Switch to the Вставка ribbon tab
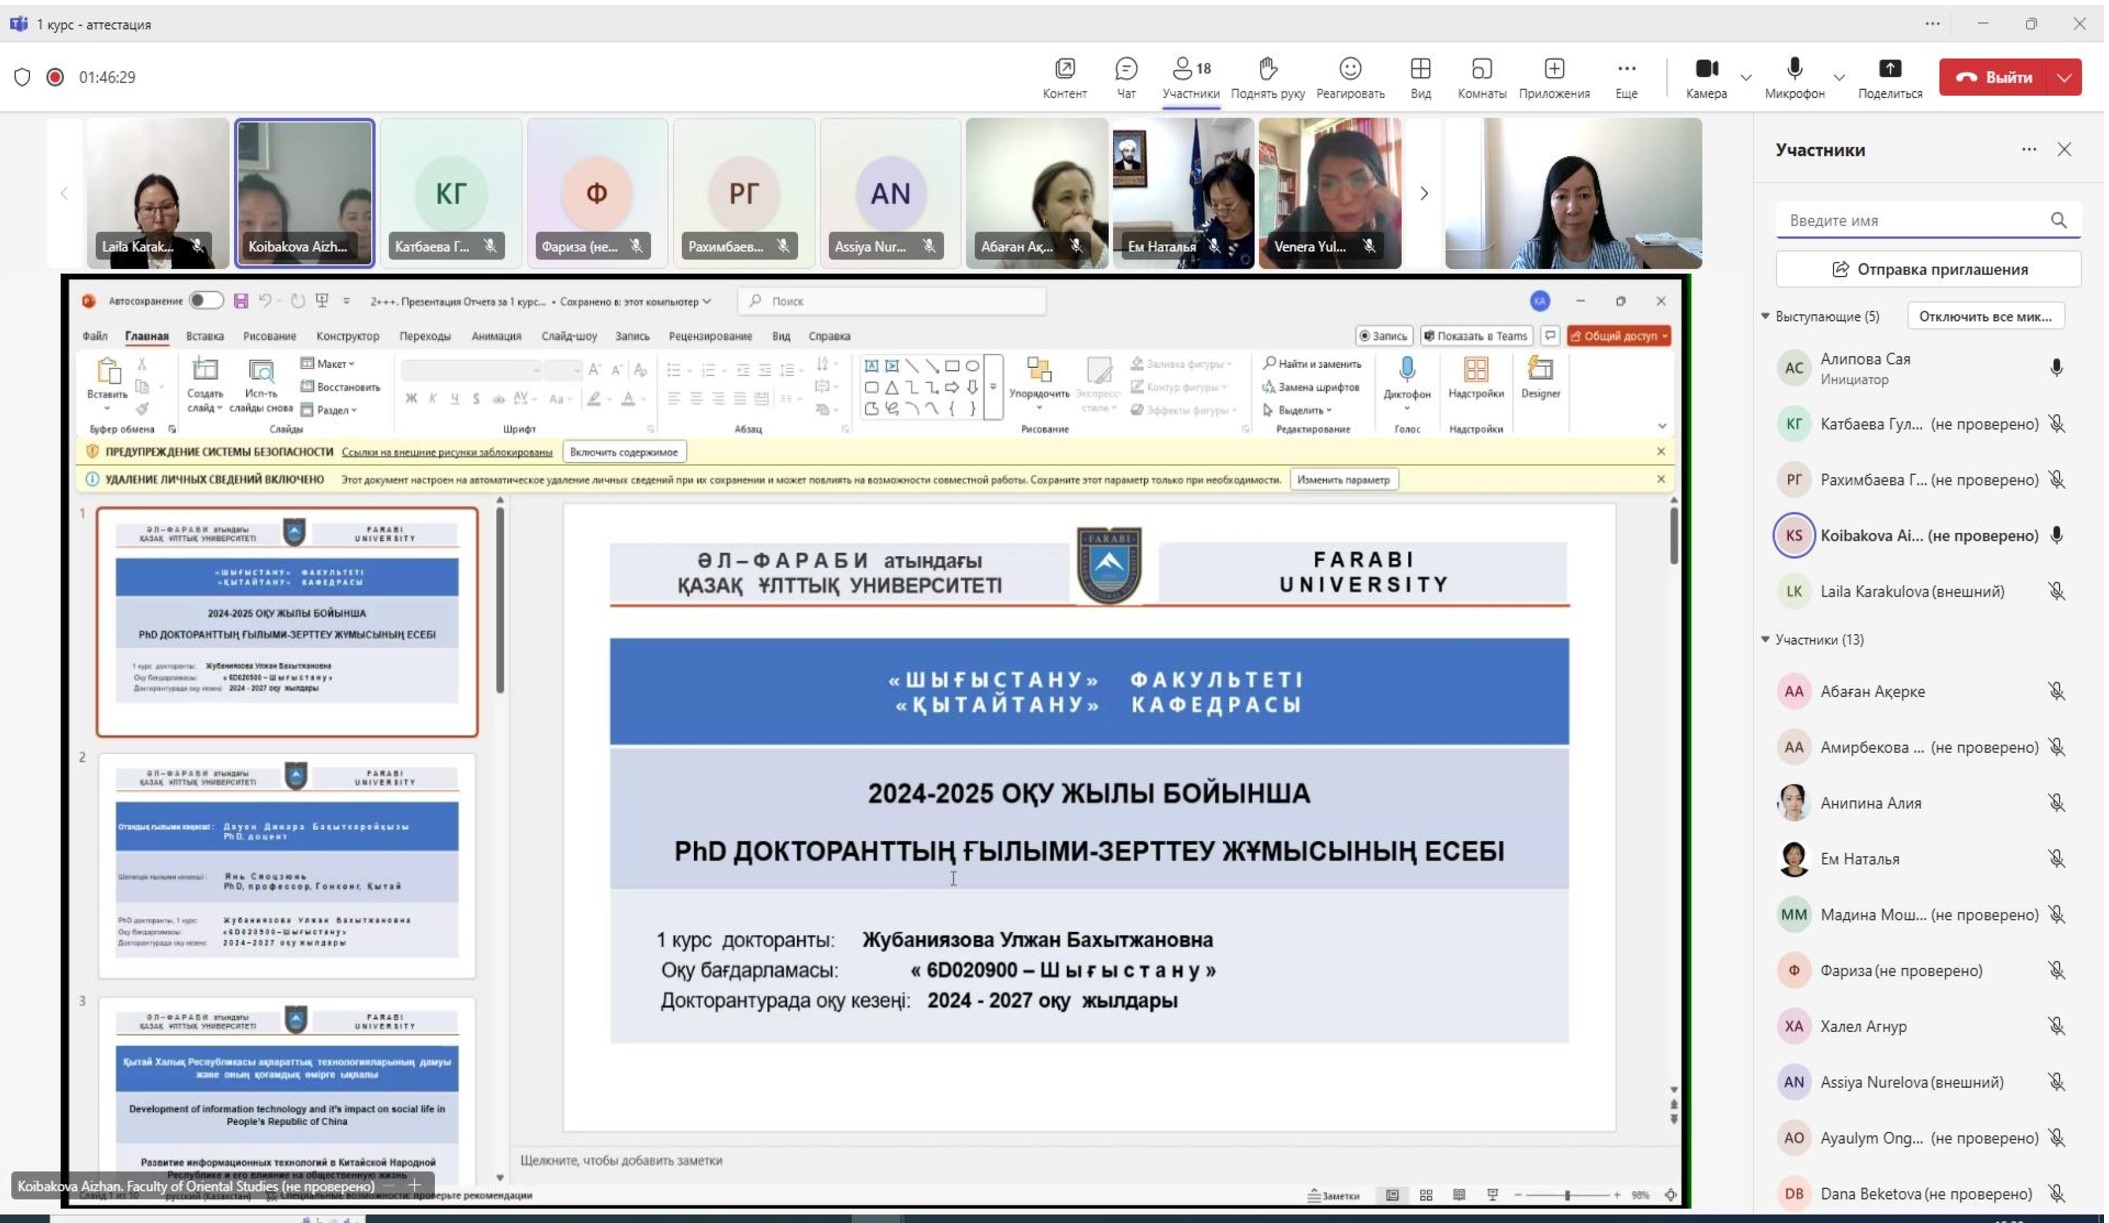 pyautogui.click(x=205, y=337)
